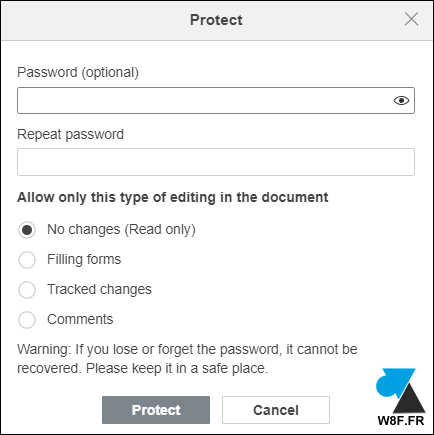Viewport: 434px width, 435px height.
Task: Click the "Repeat password" field label
Action: [70, 134]
